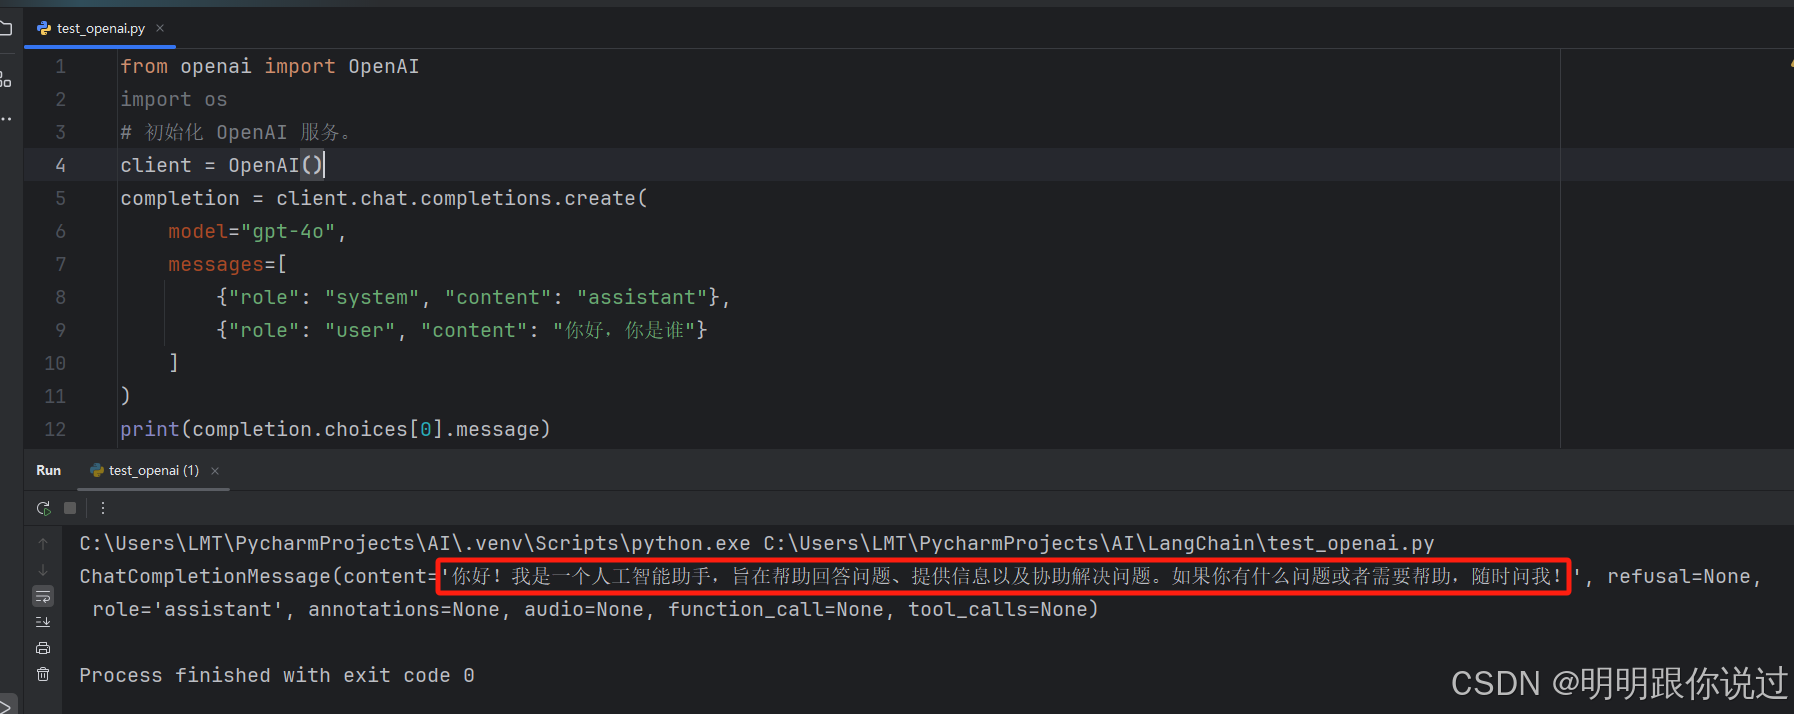The image size is (1794, 714).
Task: Open the Structure tool window icon
Action: point(5,79)
